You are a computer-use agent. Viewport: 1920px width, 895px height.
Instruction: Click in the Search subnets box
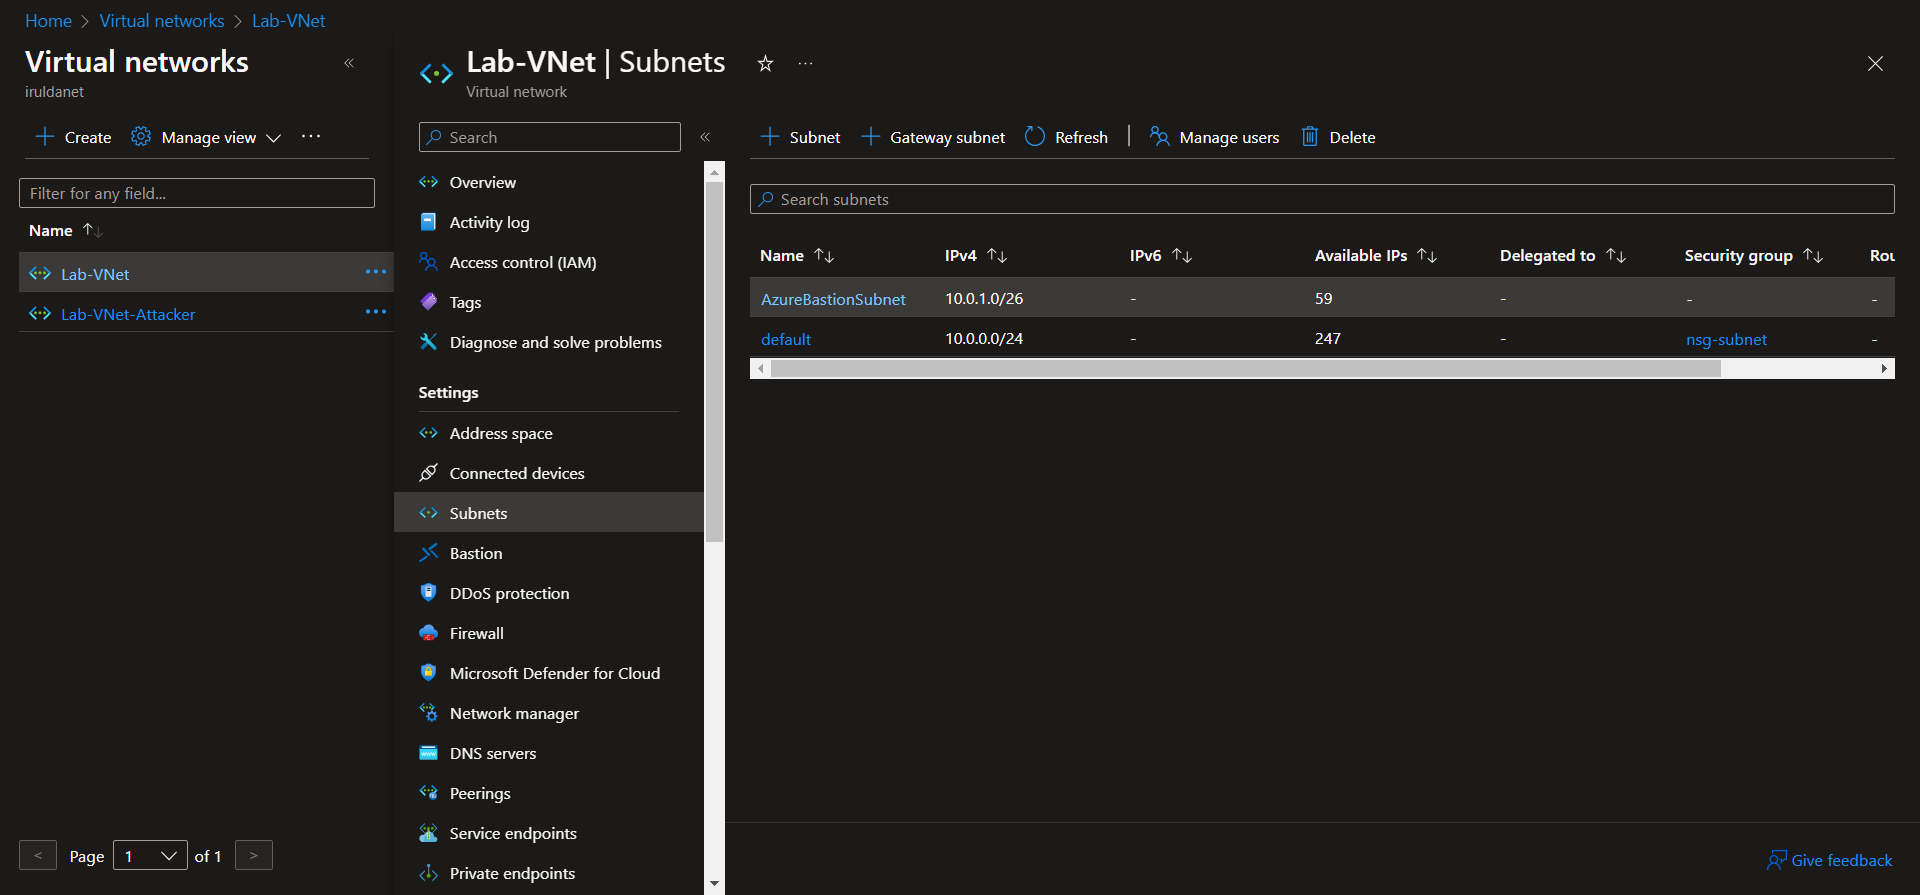click(1322, 199)
